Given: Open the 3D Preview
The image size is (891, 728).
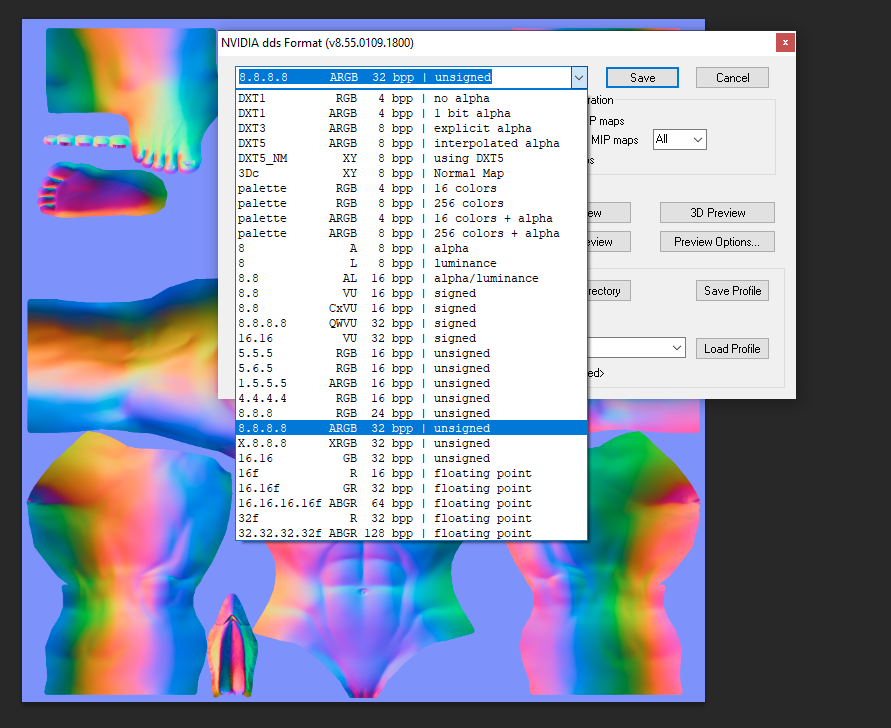Looking at the screenshot, I should coord(717,213).
